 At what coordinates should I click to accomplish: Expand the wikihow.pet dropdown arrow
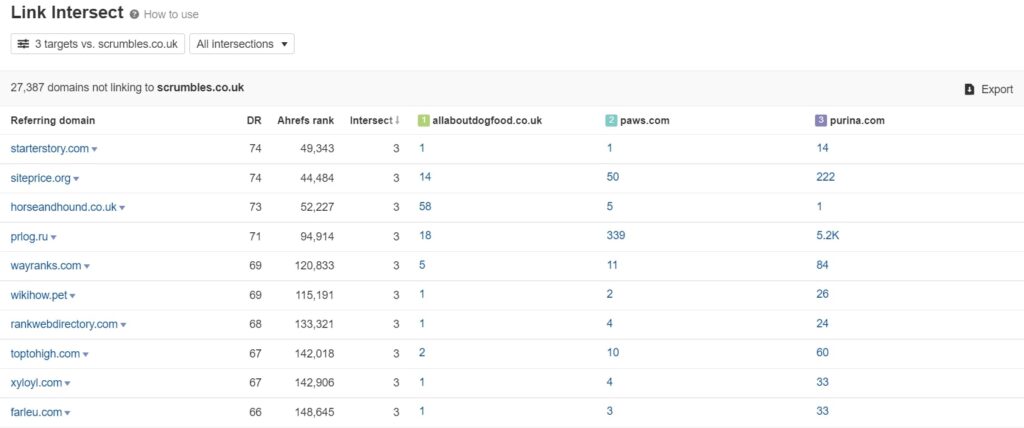pos(72,296)
